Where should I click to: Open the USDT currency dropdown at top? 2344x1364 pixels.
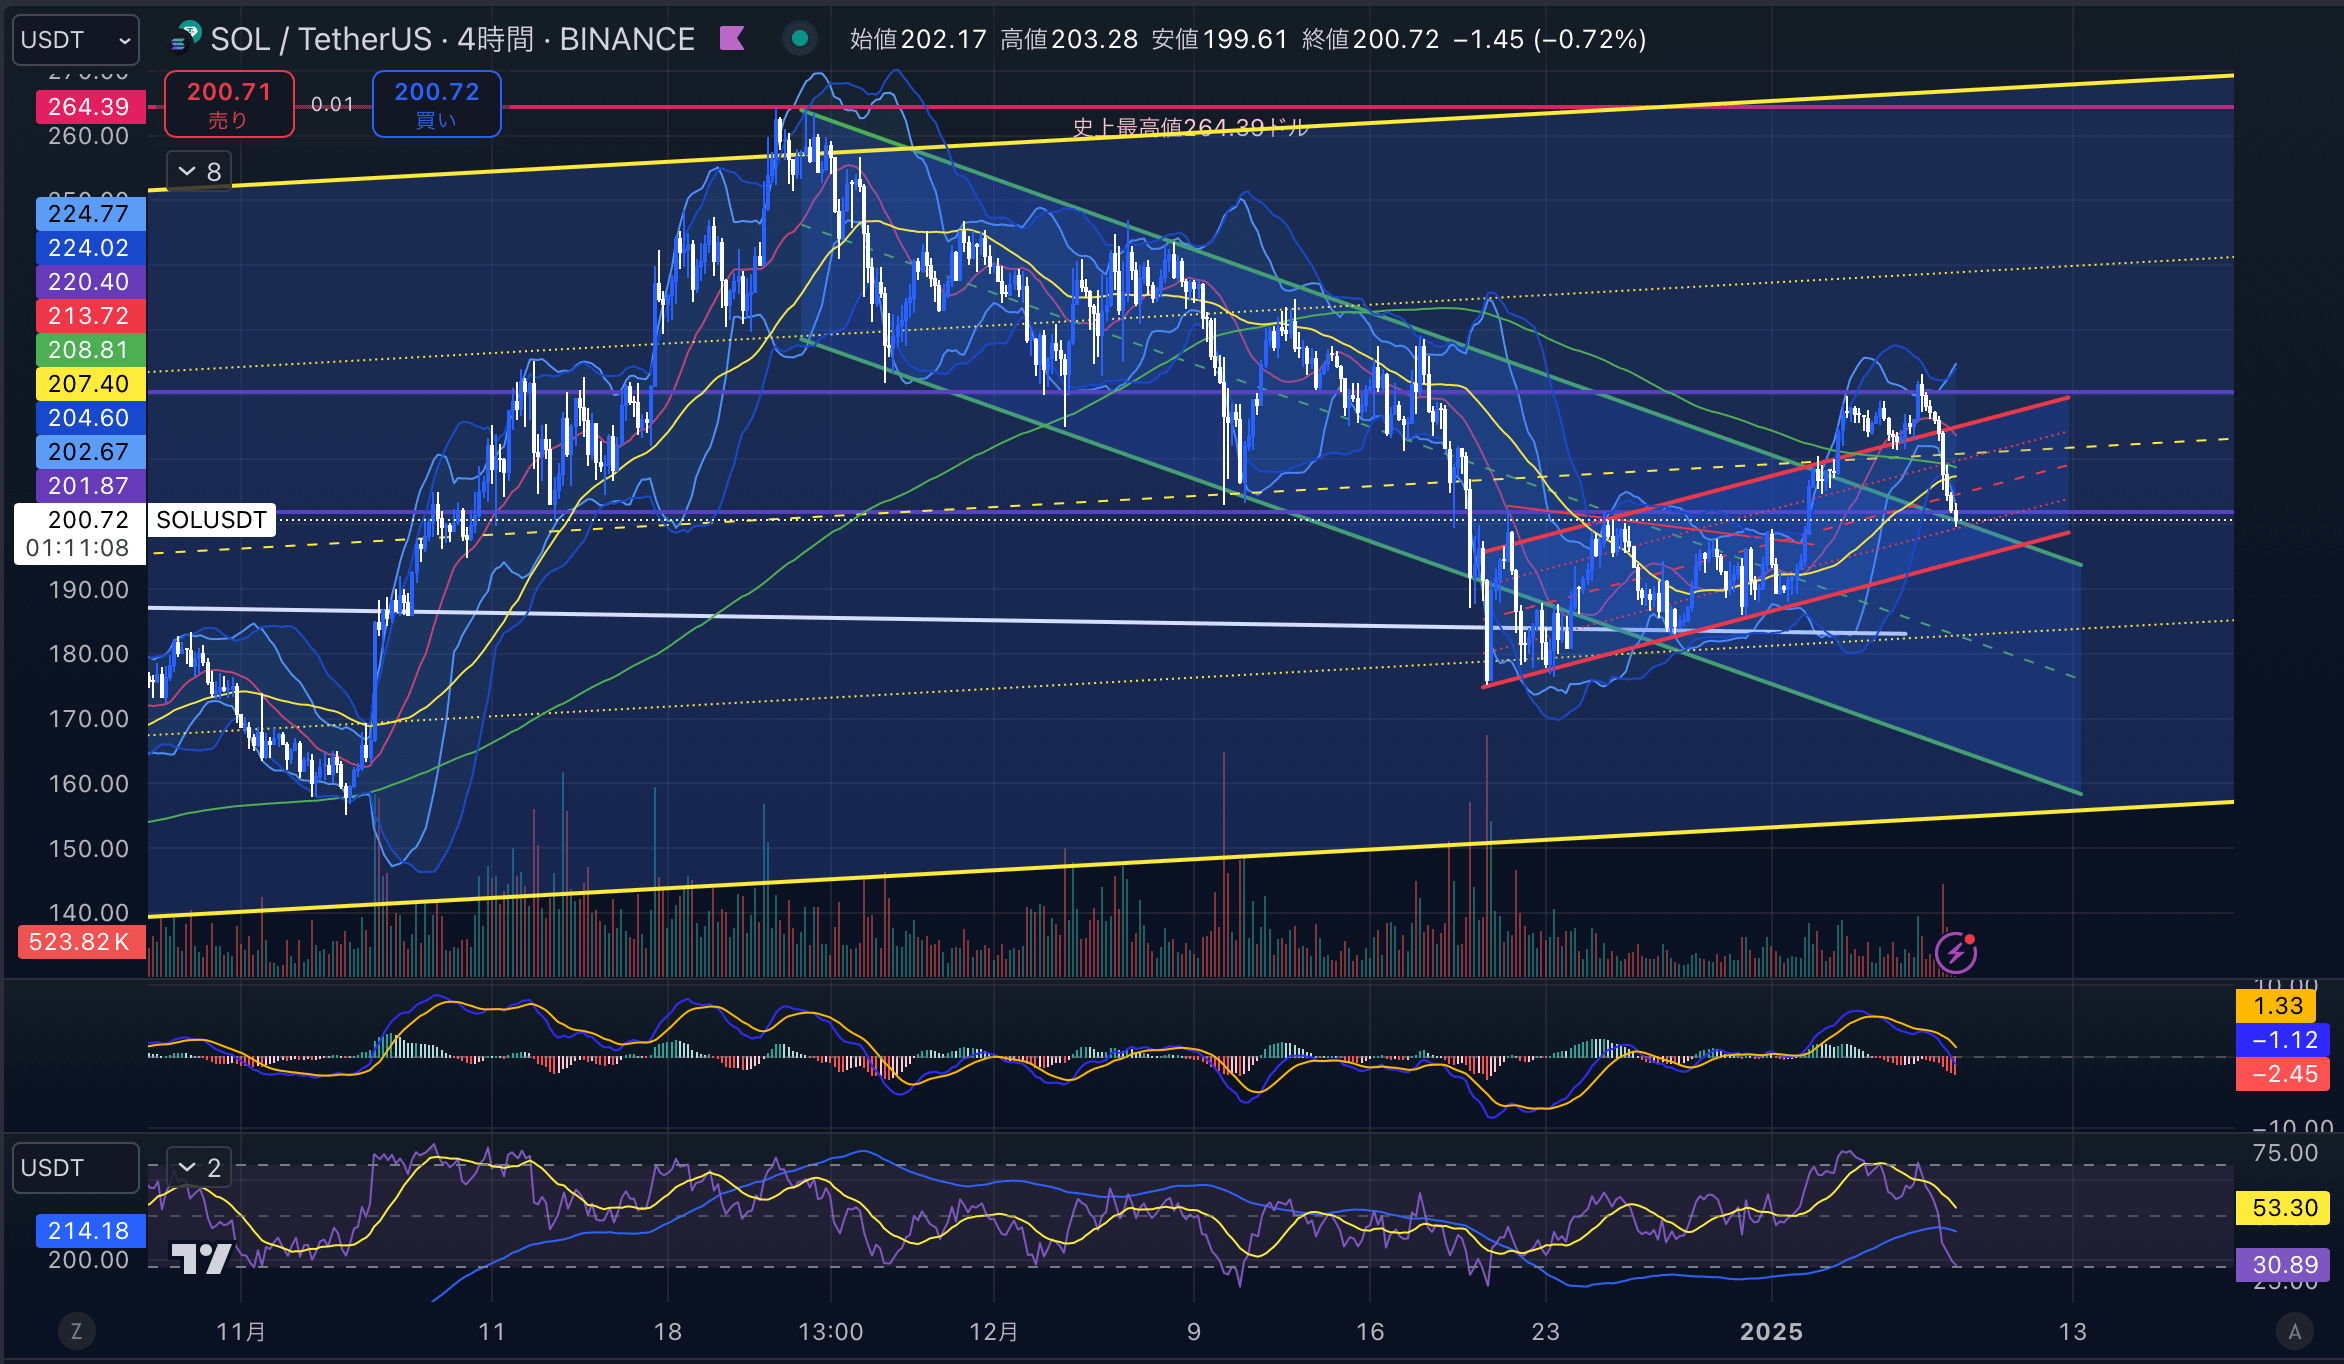[x=75, y=40]
